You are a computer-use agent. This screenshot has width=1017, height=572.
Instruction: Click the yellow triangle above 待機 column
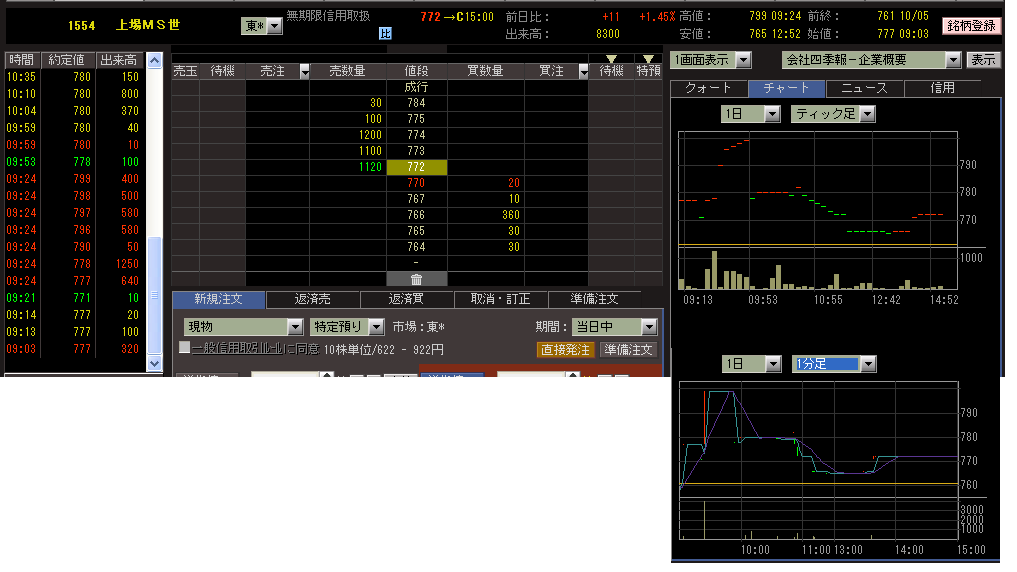pos(612,59)
